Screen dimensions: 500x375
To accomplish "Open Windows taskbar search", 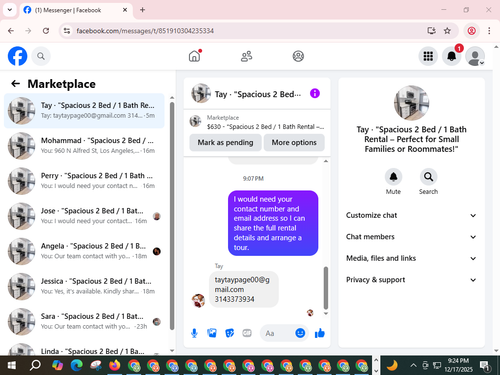I will 35,365.
